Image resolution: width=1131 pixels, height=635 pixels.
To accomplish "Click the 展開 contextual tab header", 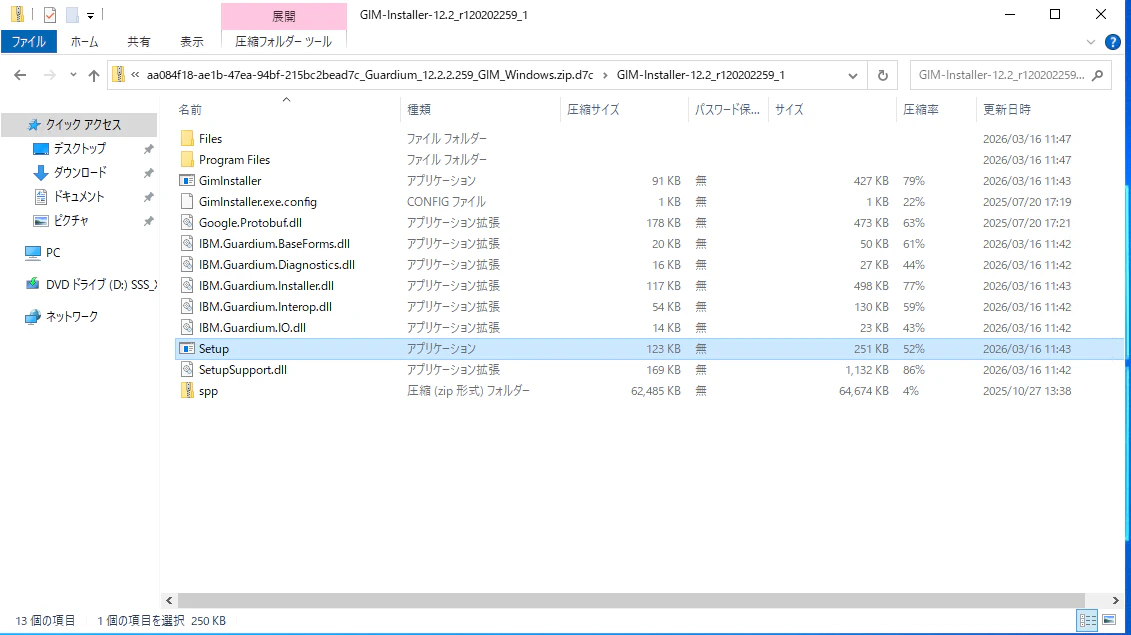I will (x=283, y=16).
